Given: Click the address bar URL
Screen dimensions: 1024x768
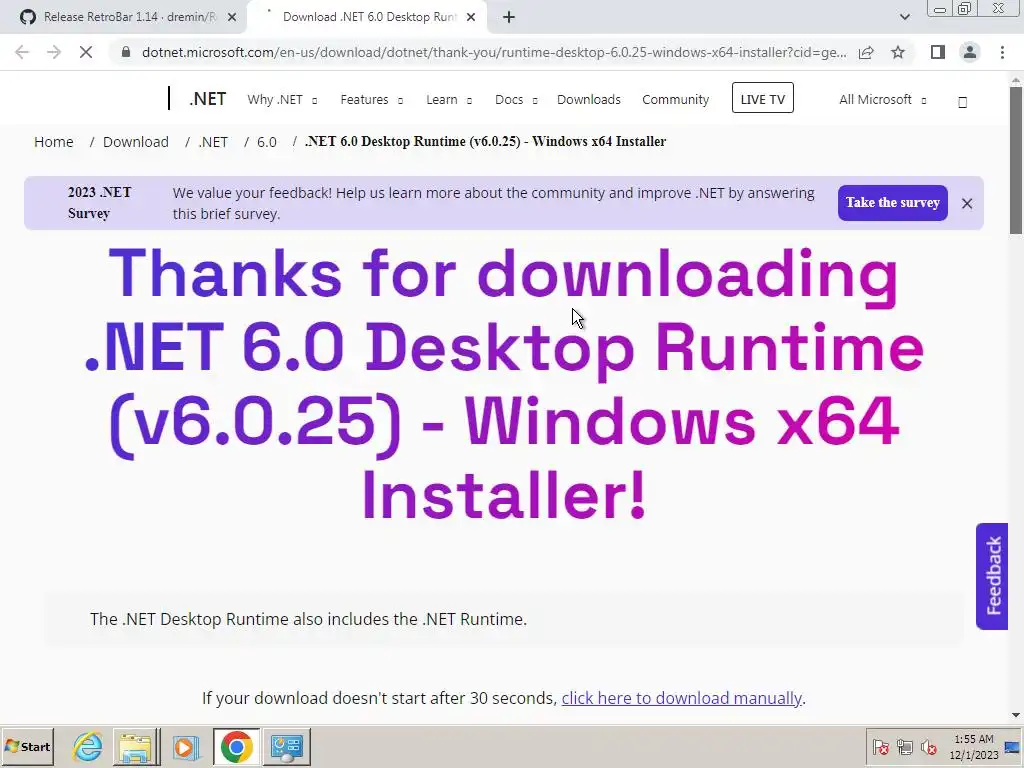Looking at the screenshot, I should coord(494,52).
